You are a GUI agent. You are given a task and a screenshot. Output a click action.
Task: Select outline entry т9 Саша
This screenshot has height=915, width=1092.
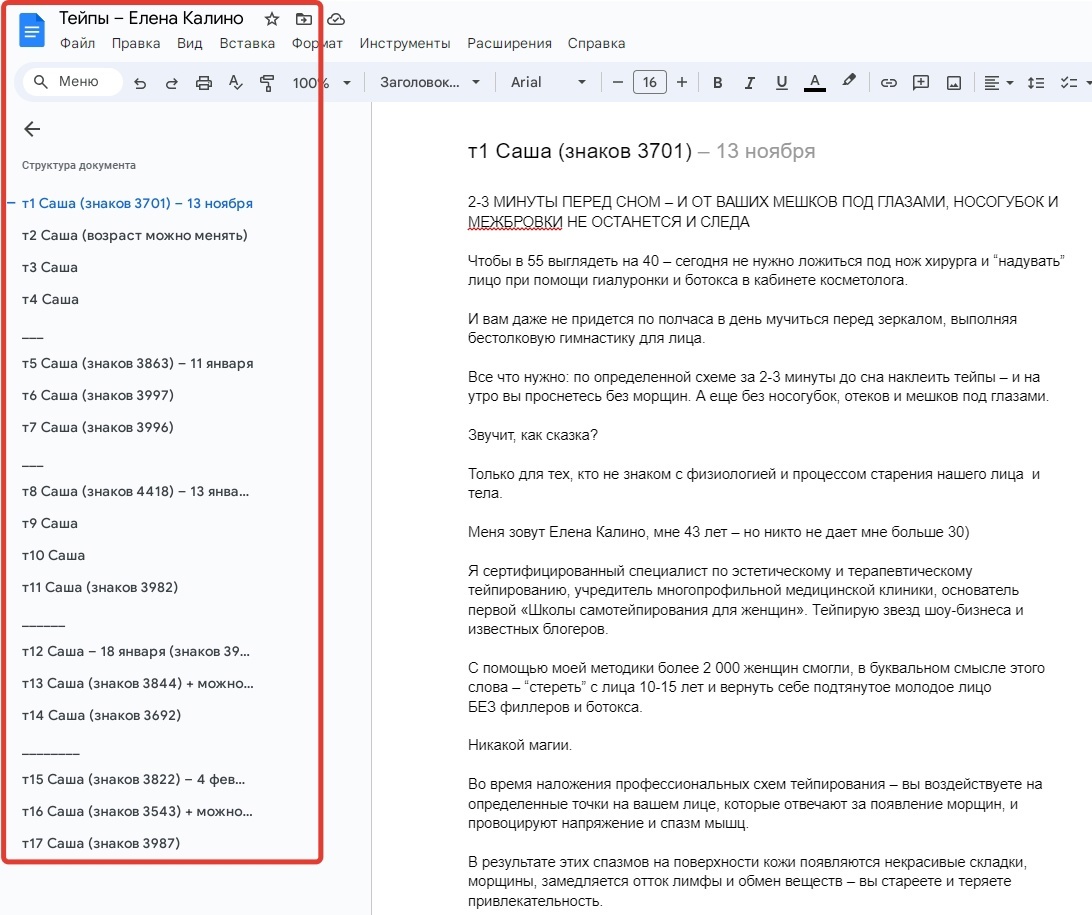[x=49, y=524]
